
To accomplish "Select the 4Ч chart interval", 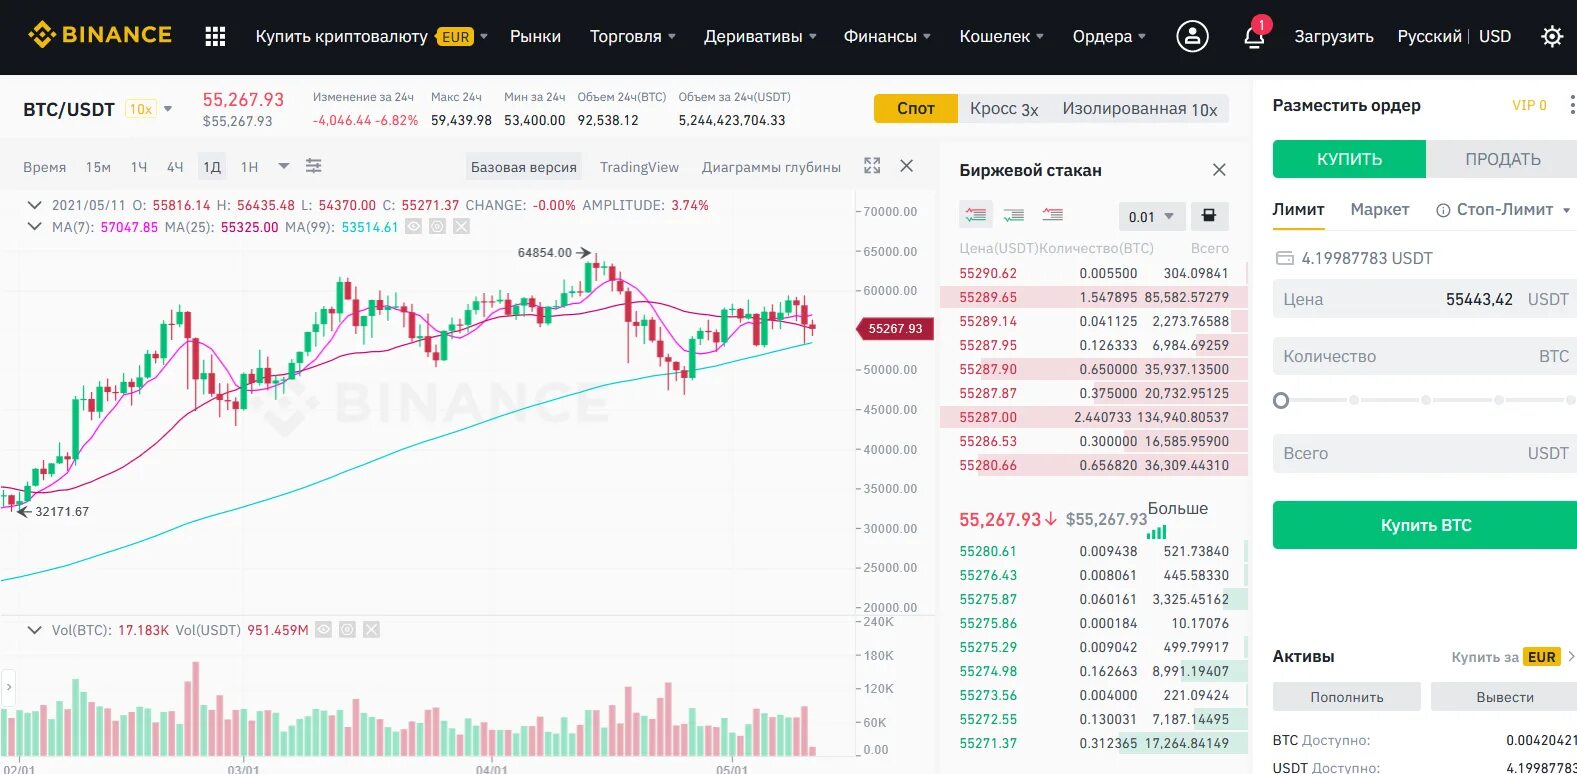I will 175,167.
